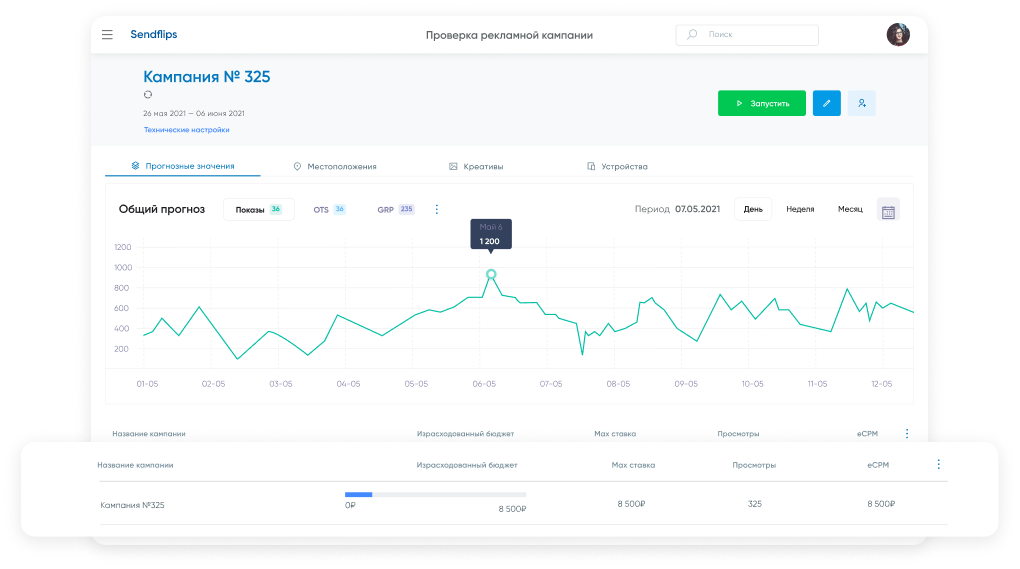Open the calendar date picker icon
Viewport: 1020px width, 569px height.
[x=888, y=210]
